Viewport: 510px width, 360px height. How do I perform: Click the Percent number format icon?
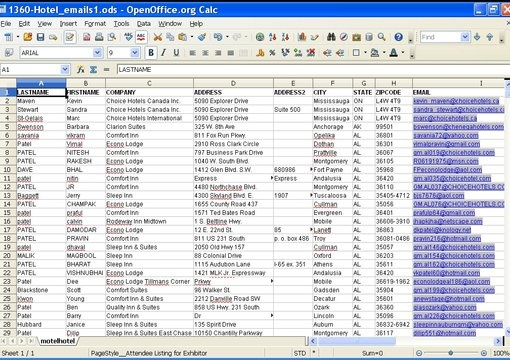tap(272, 53)
